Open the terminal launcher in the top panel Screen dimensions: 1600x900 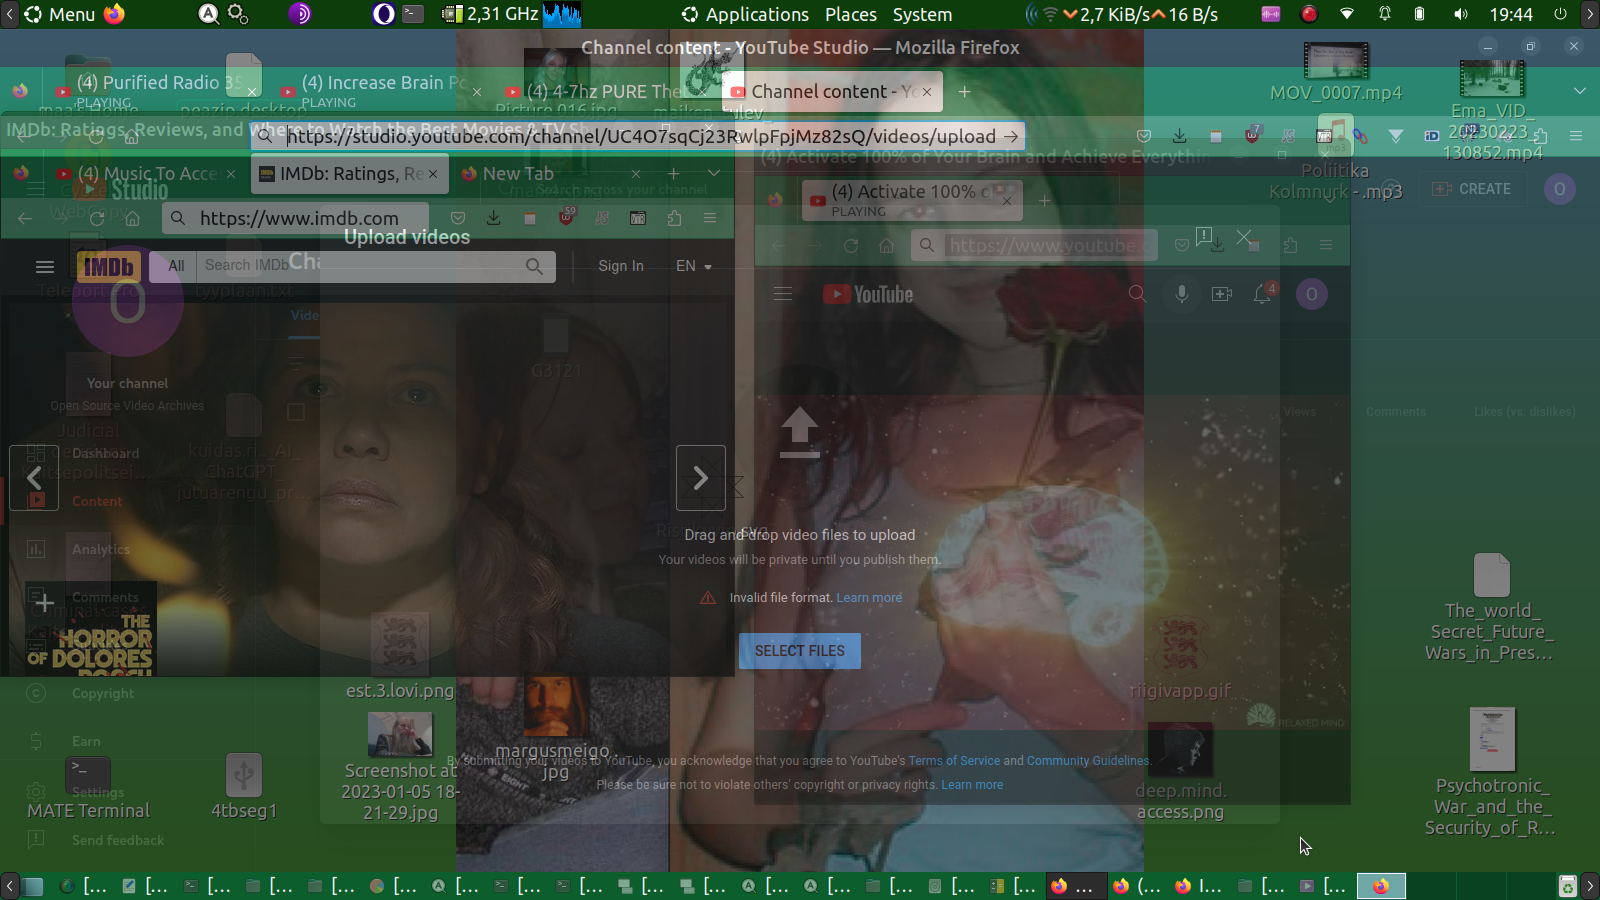[413, 14]
